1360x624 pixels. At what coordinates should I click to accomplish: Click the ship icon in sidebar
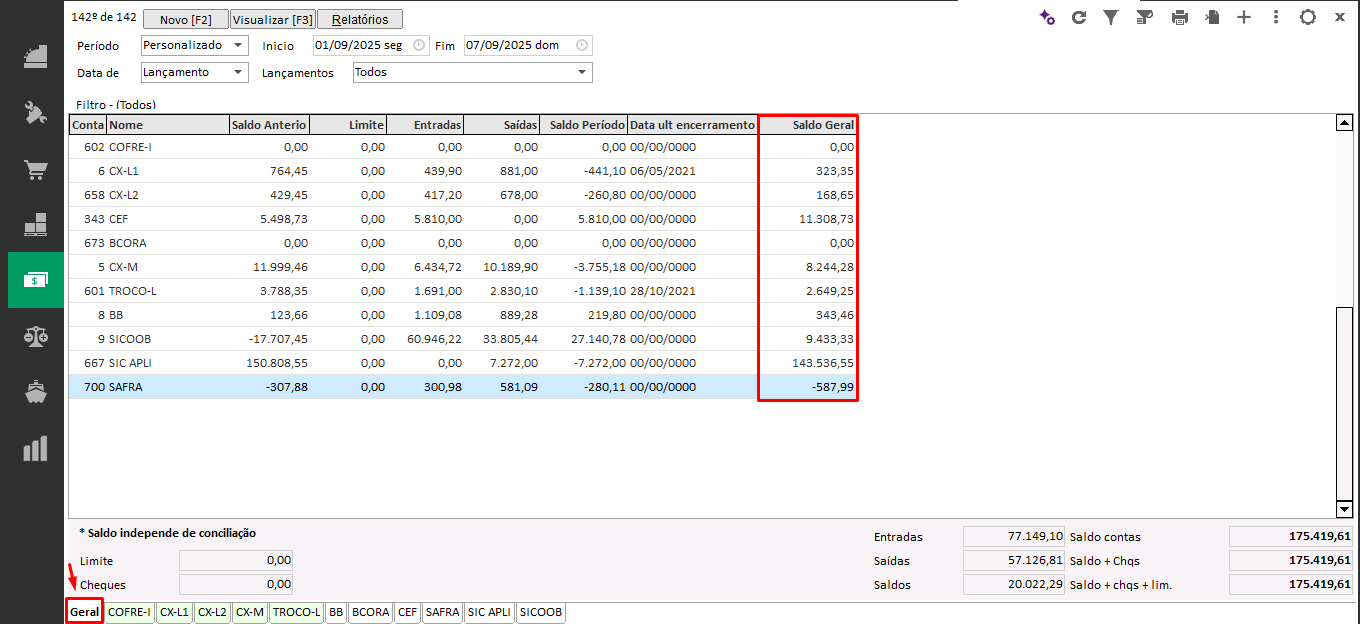36,392
